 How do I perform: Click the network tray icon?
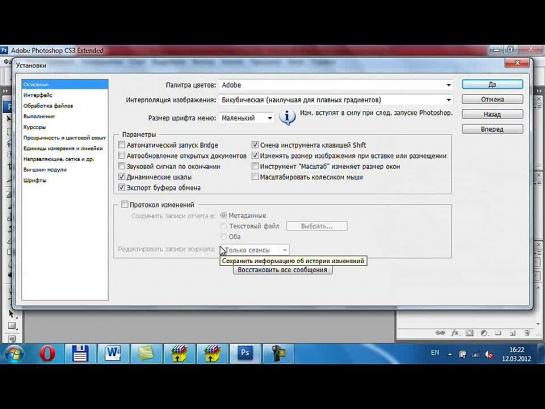coord(475,355)
